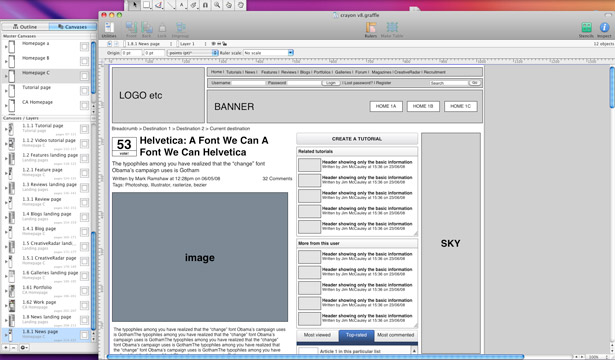Toggle checkbox beside 1.4.1 Blog page

point(84,232)
